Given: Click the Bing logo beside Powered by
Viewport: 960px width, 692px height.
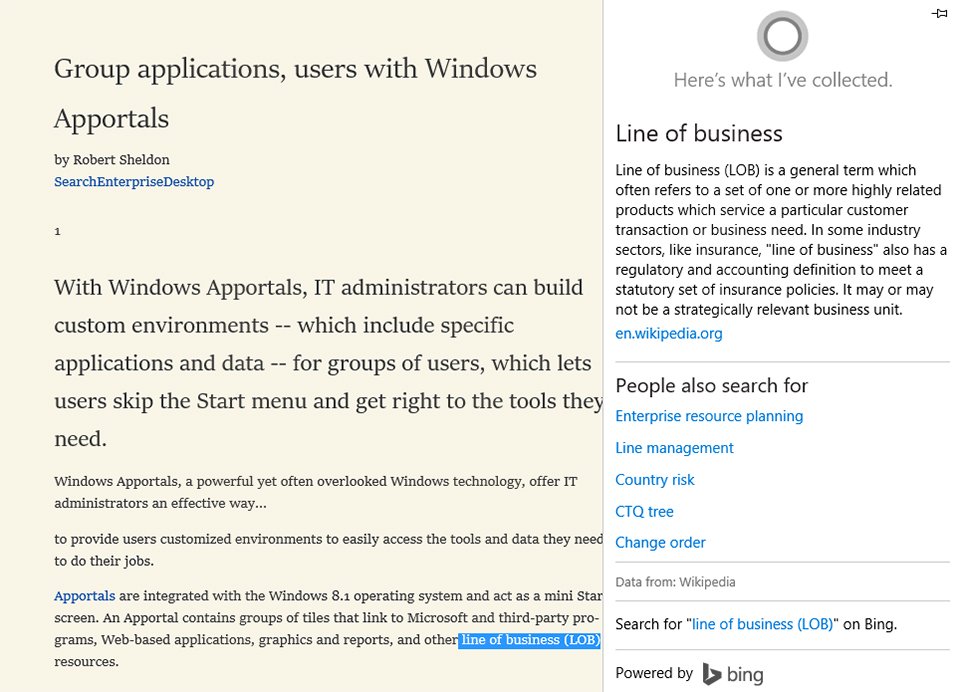Looking at the screenshot, I should click(733, 674).
